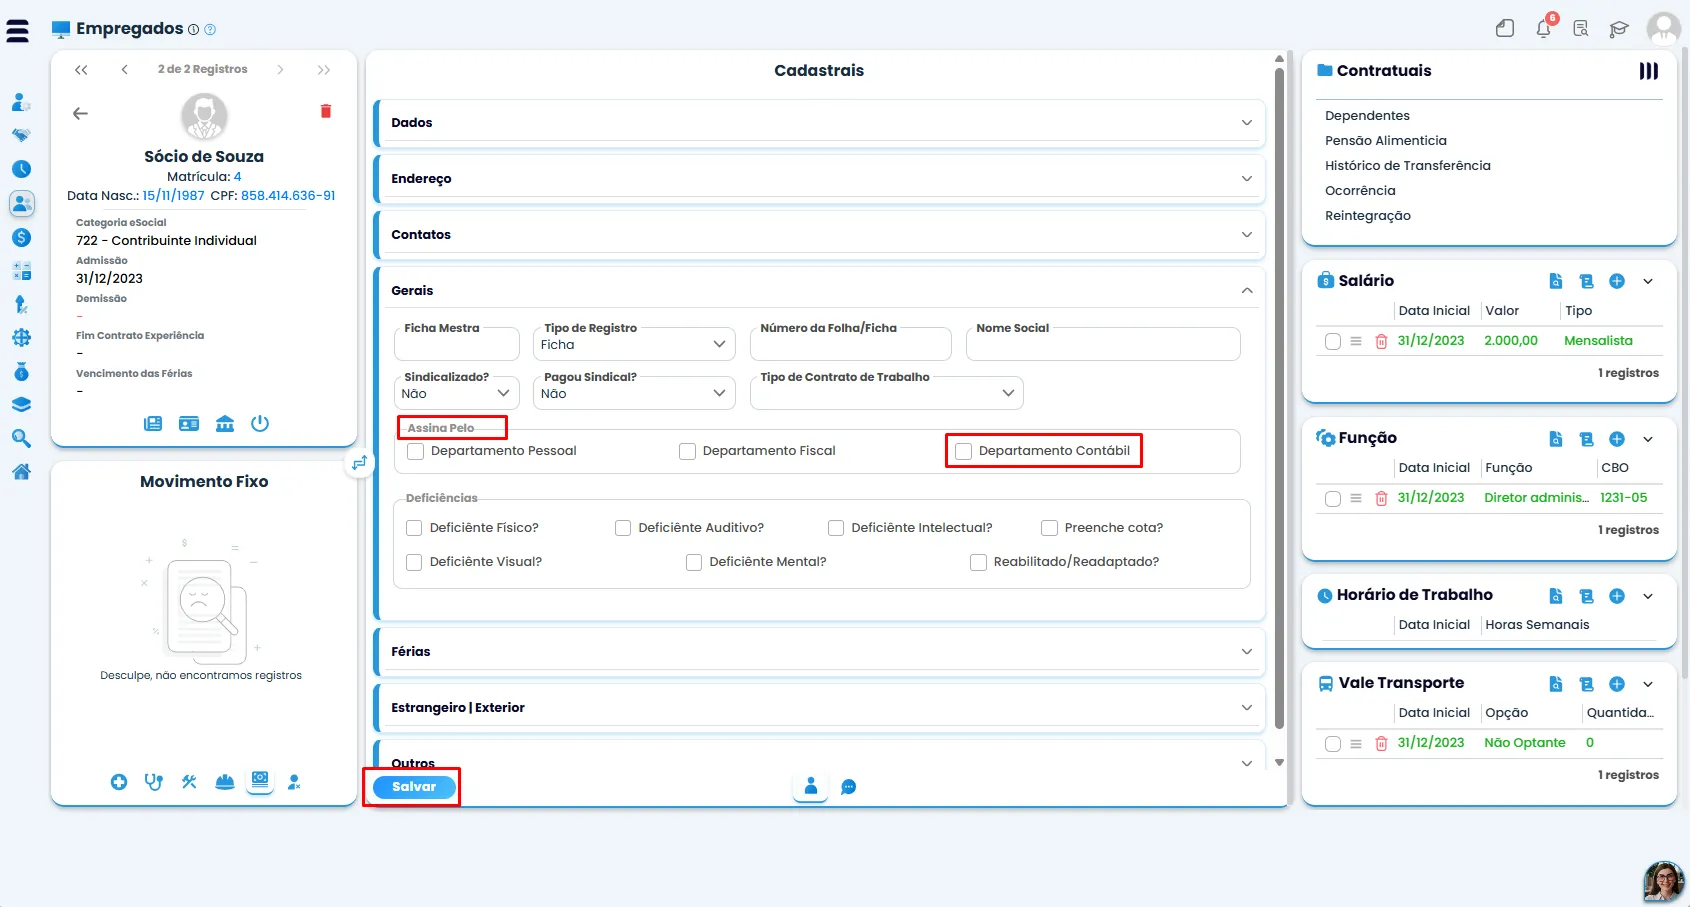Open Reintegração entry
1690x907 pixels.
1367,216
